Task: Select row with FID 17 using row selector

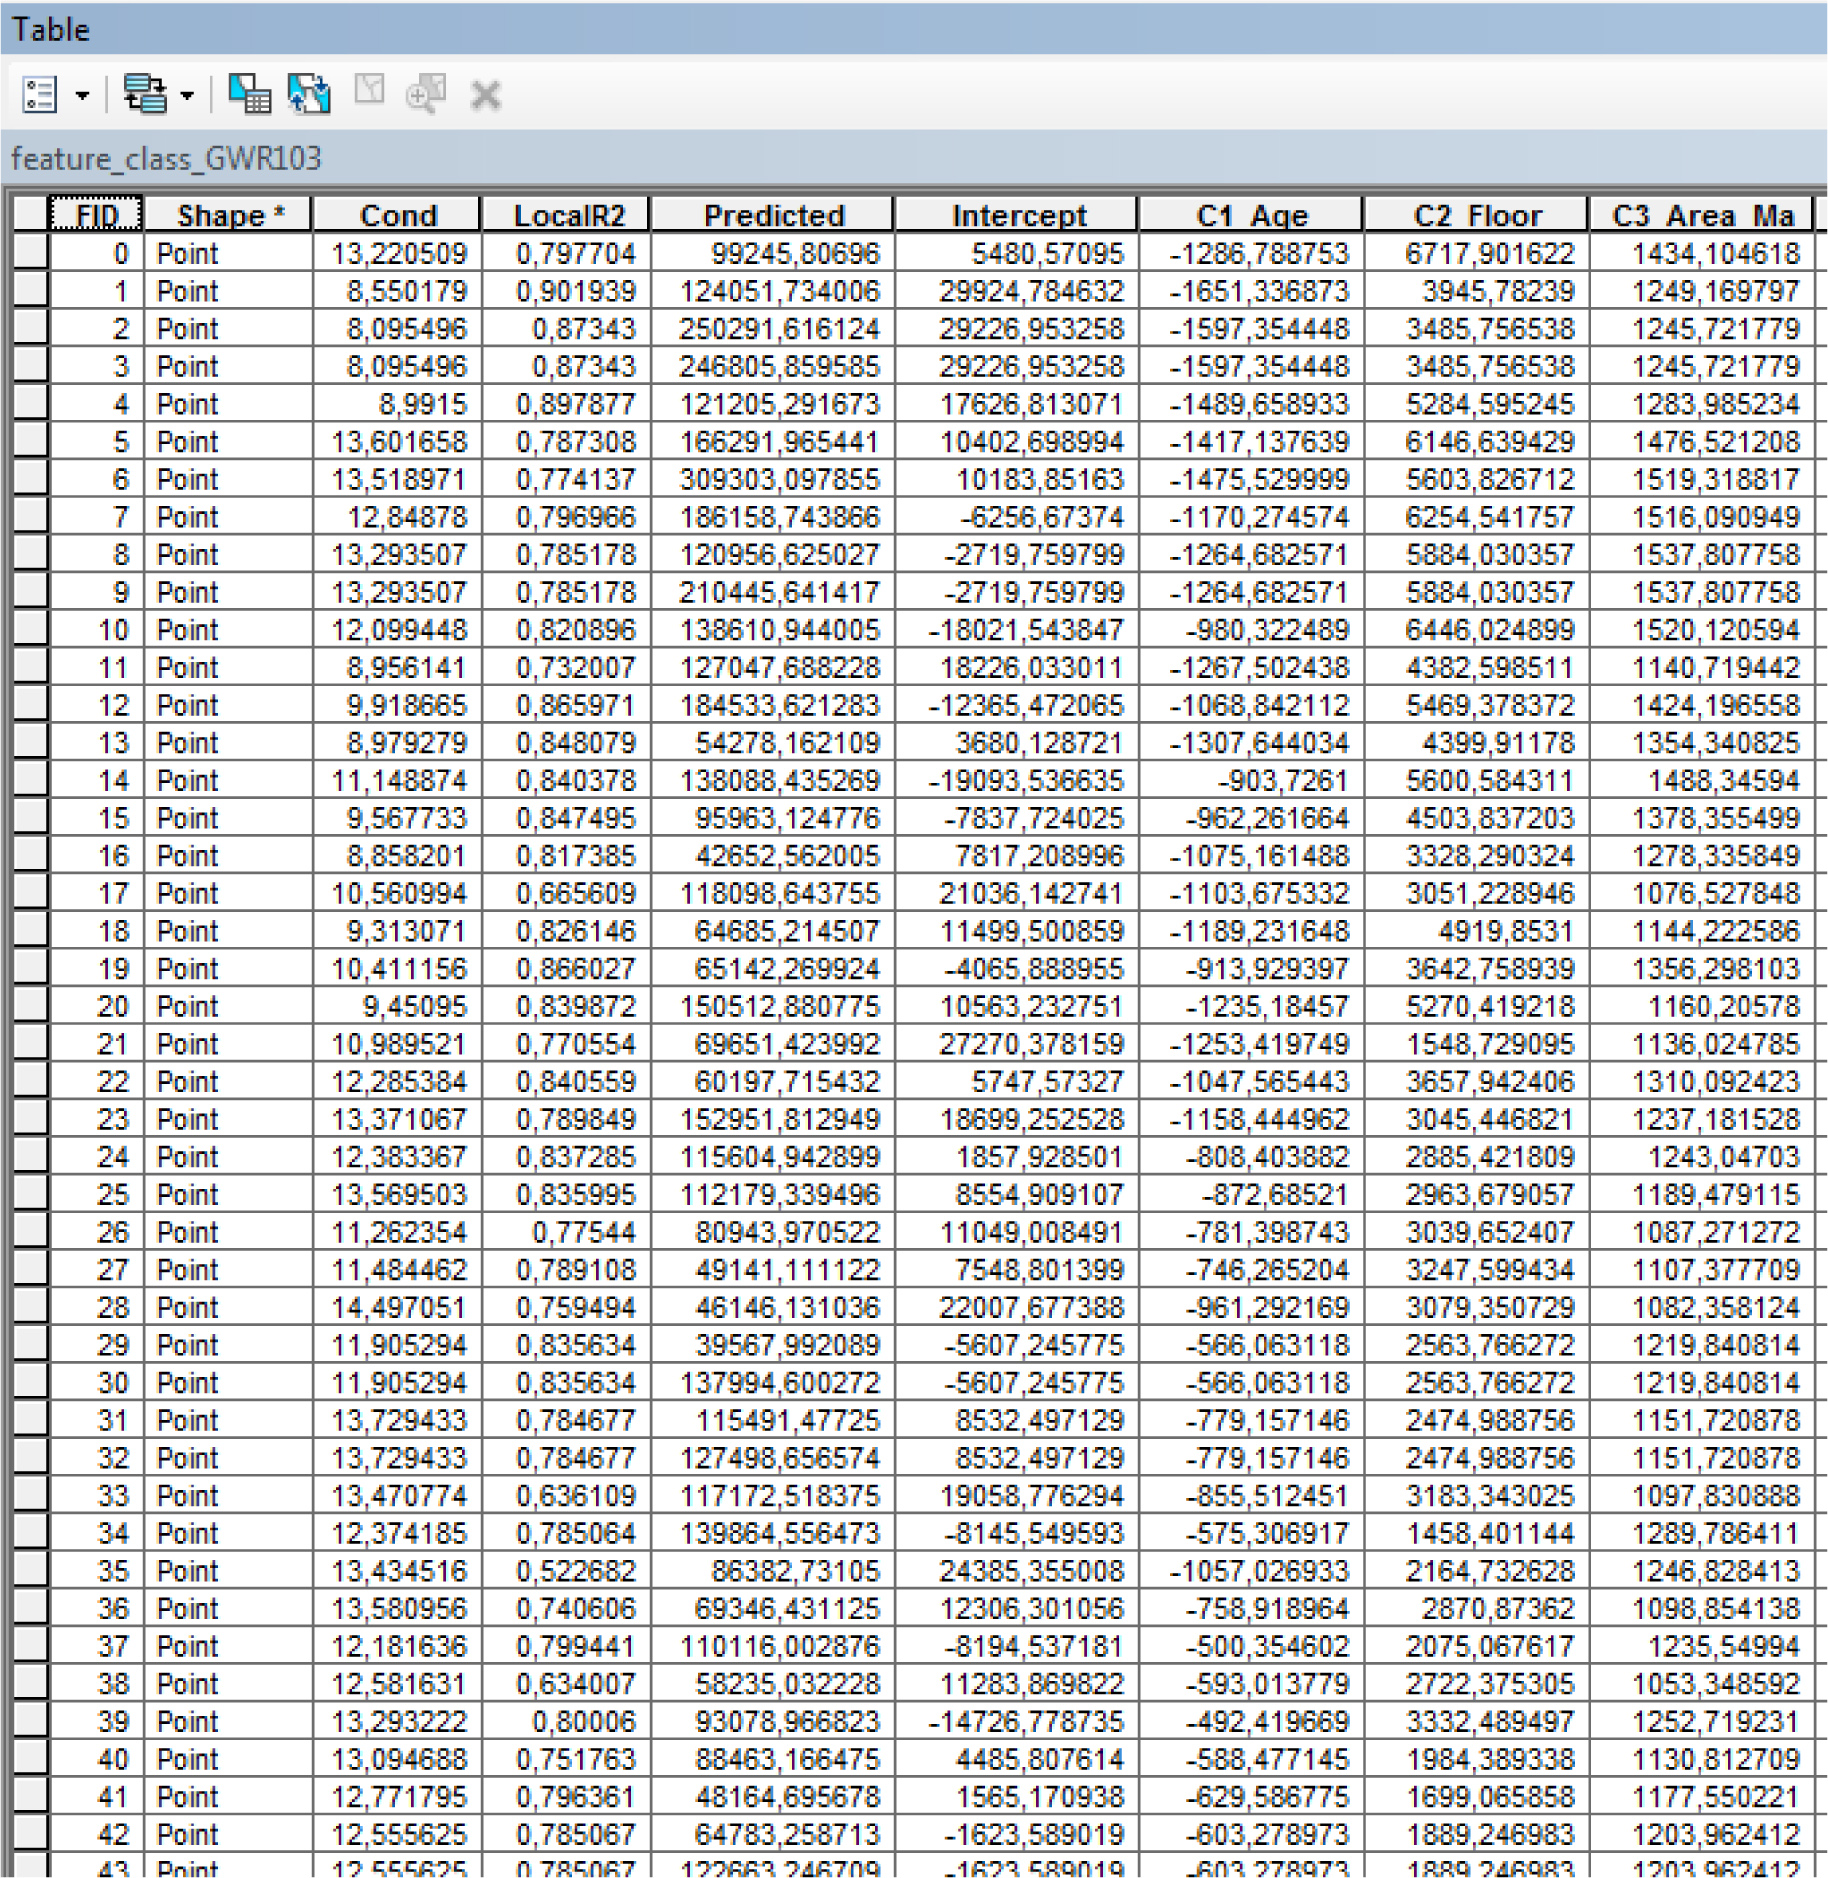Action: [x=30, y=893]
